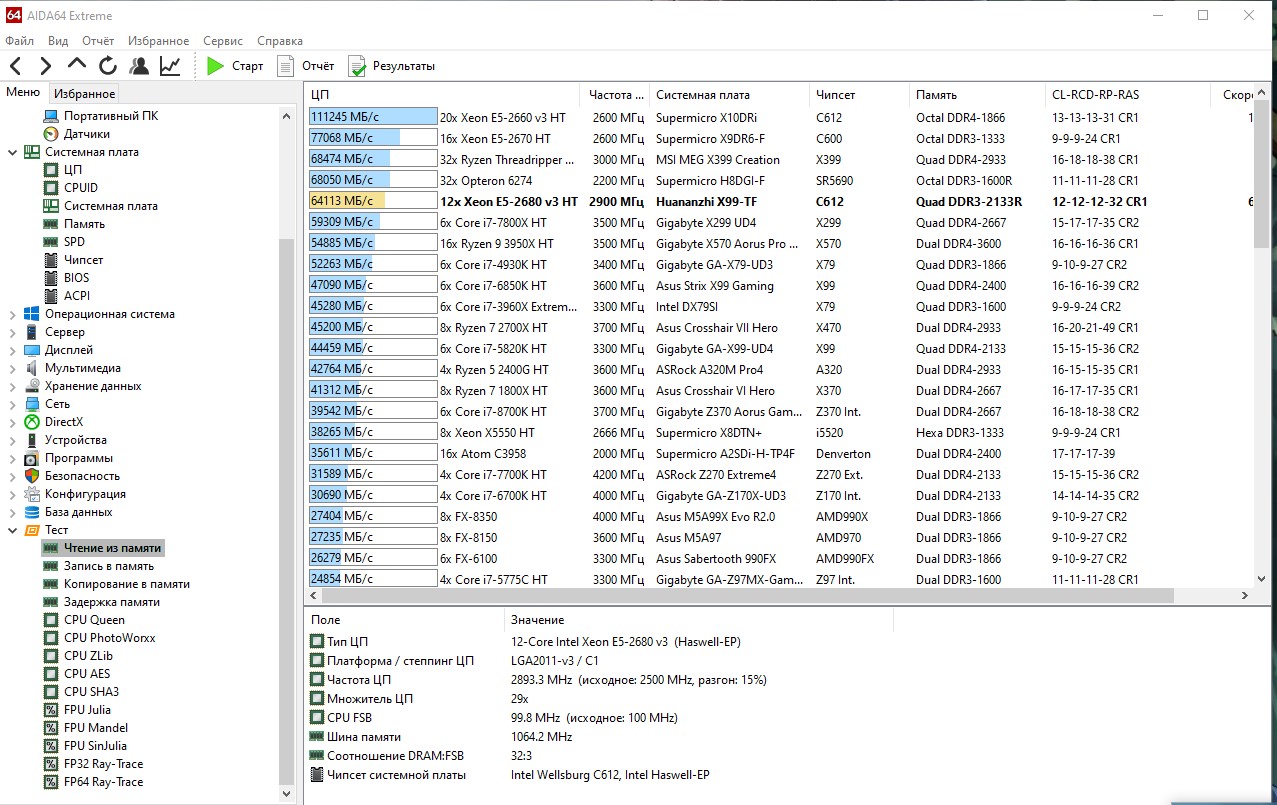This screenshot has height=805, width=1277.
Task: Click the 24854 МБ/с result bar
Action: point(373,579)
